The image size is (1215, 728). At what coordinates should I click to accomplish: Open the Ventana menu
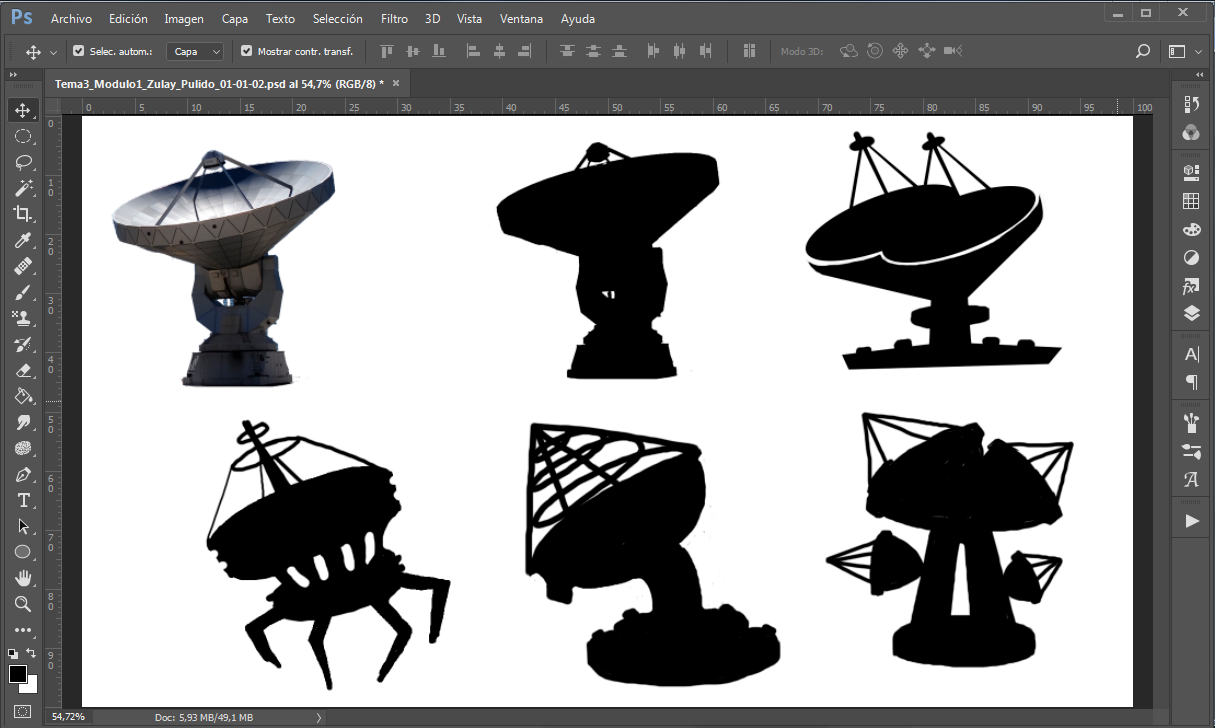click(522, 18)
